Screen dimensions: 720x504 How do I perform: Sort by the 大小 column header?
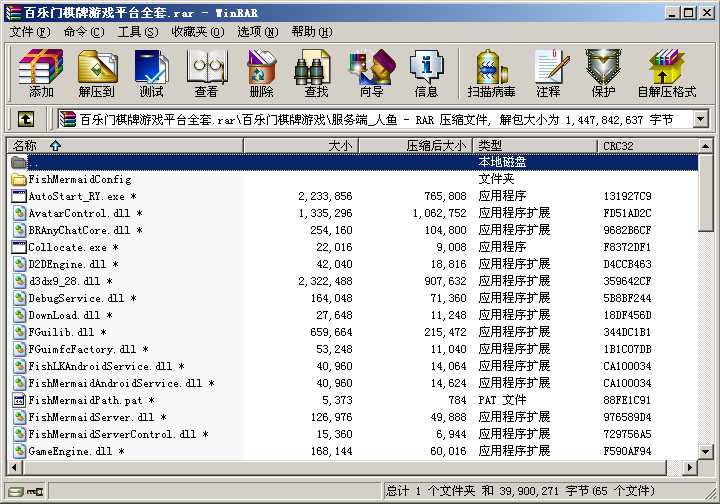point(301,146)
